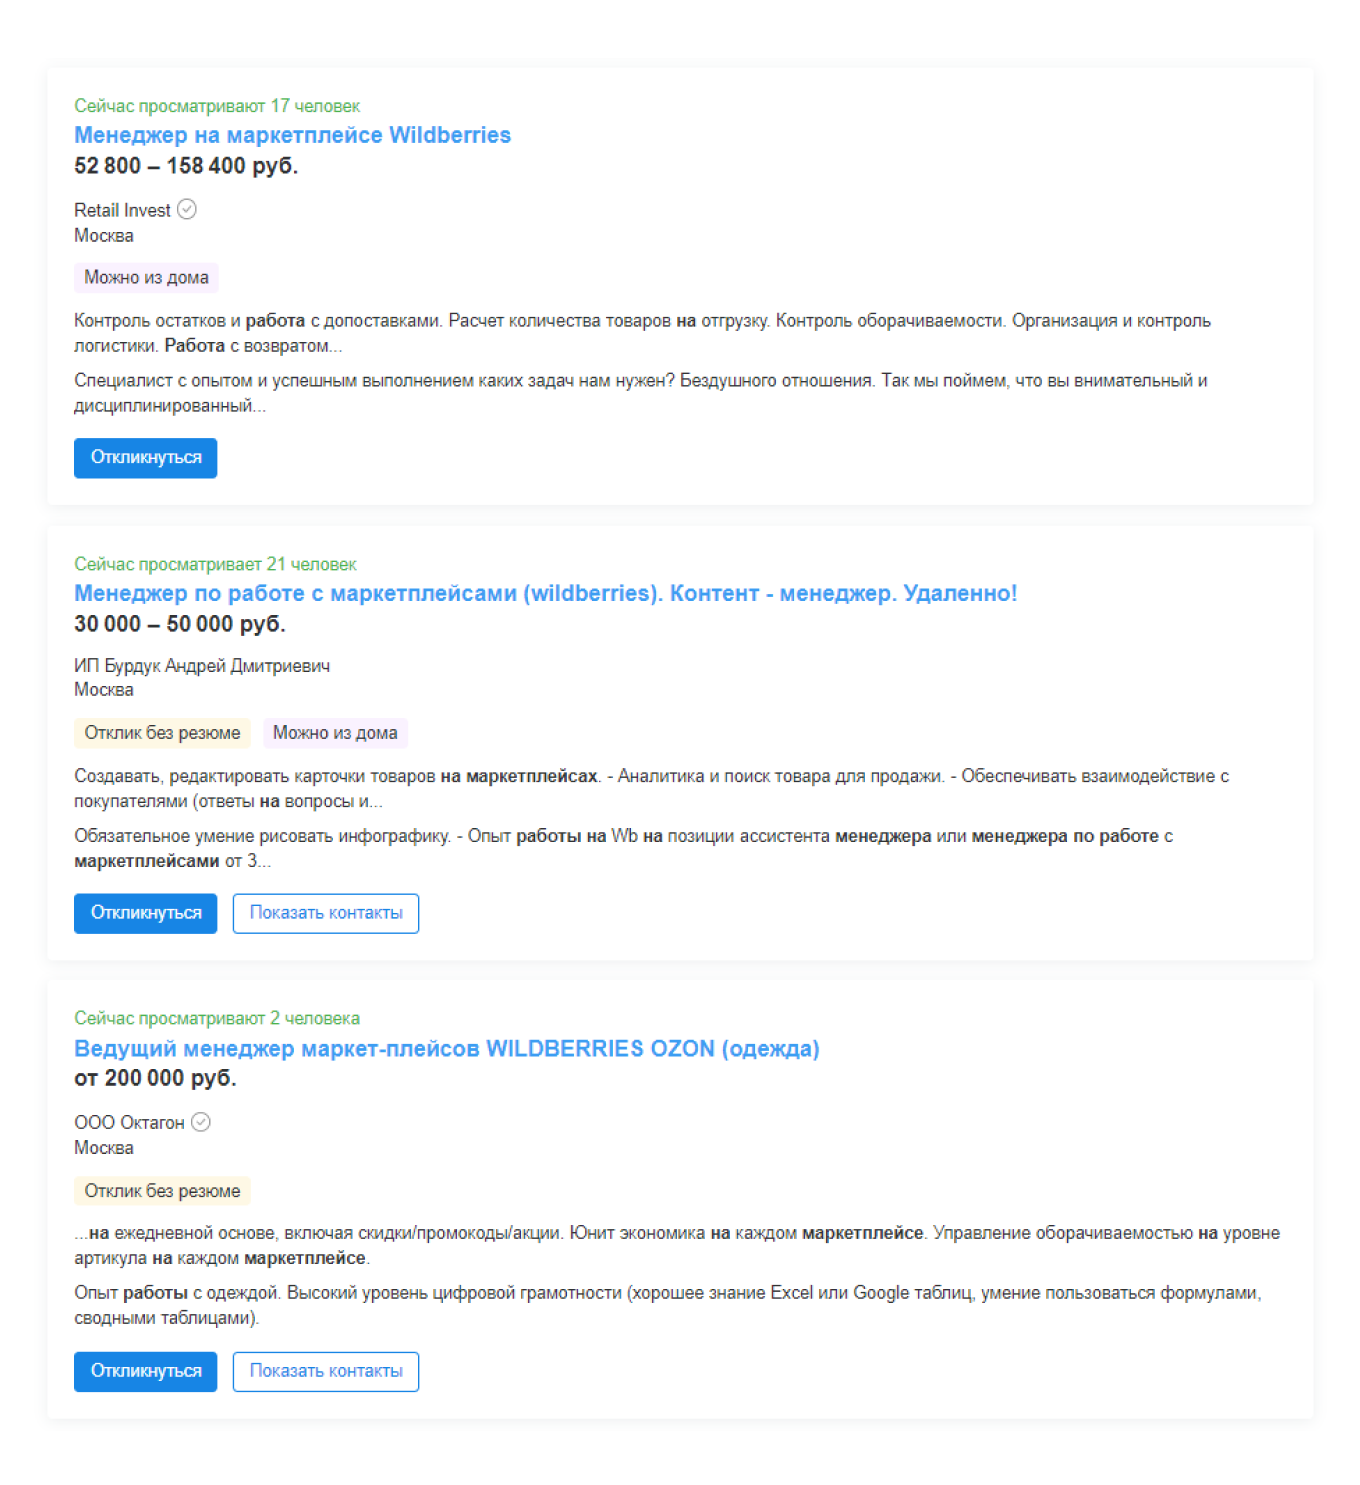
Task: Select Можно из дома tag on ИП Бурдук job
Action: pyautogui.click(x=335, y=733)
